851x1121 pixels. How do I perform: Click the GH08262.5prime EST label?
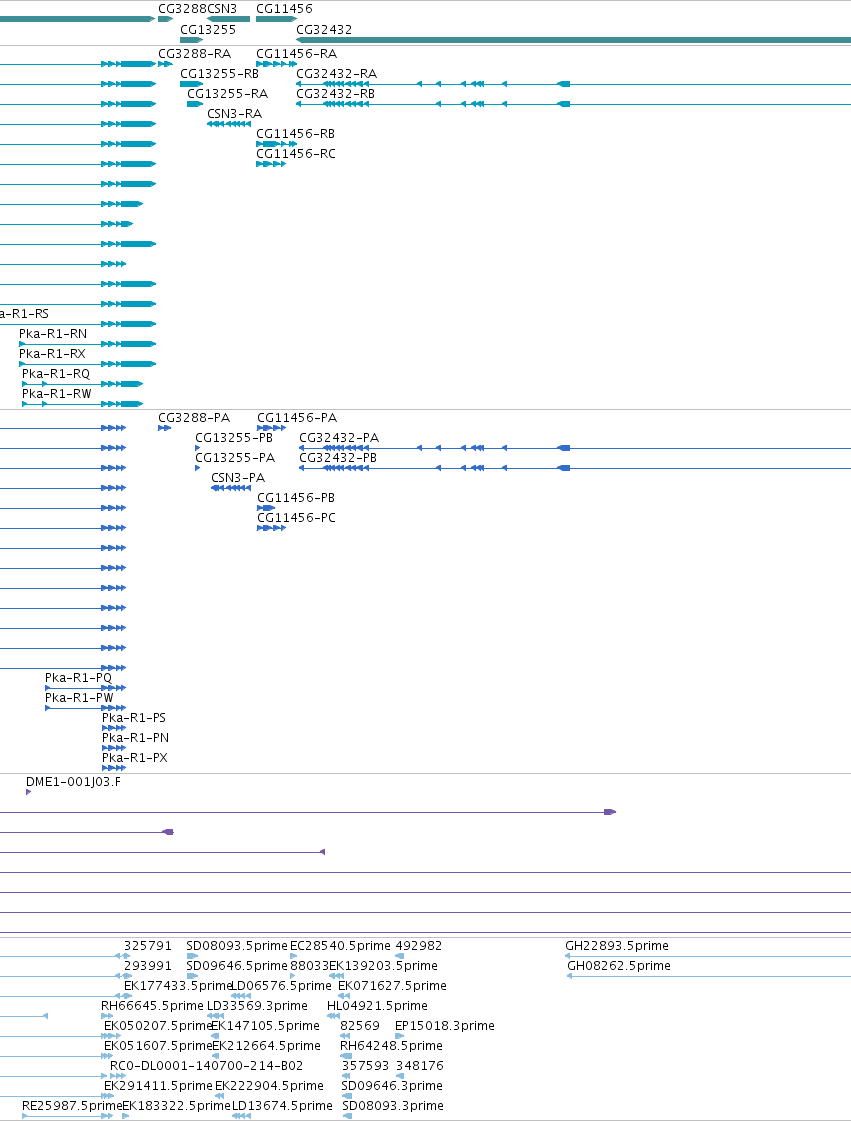click(619, 966)
